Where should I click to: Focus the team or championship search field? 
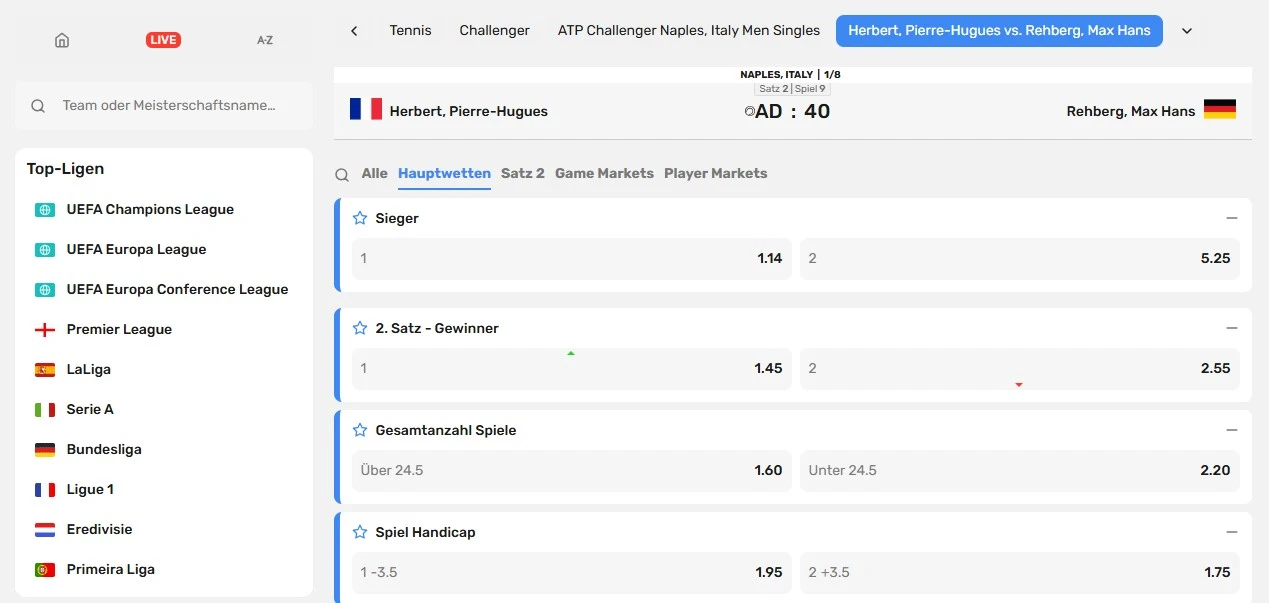coord(164,105)
